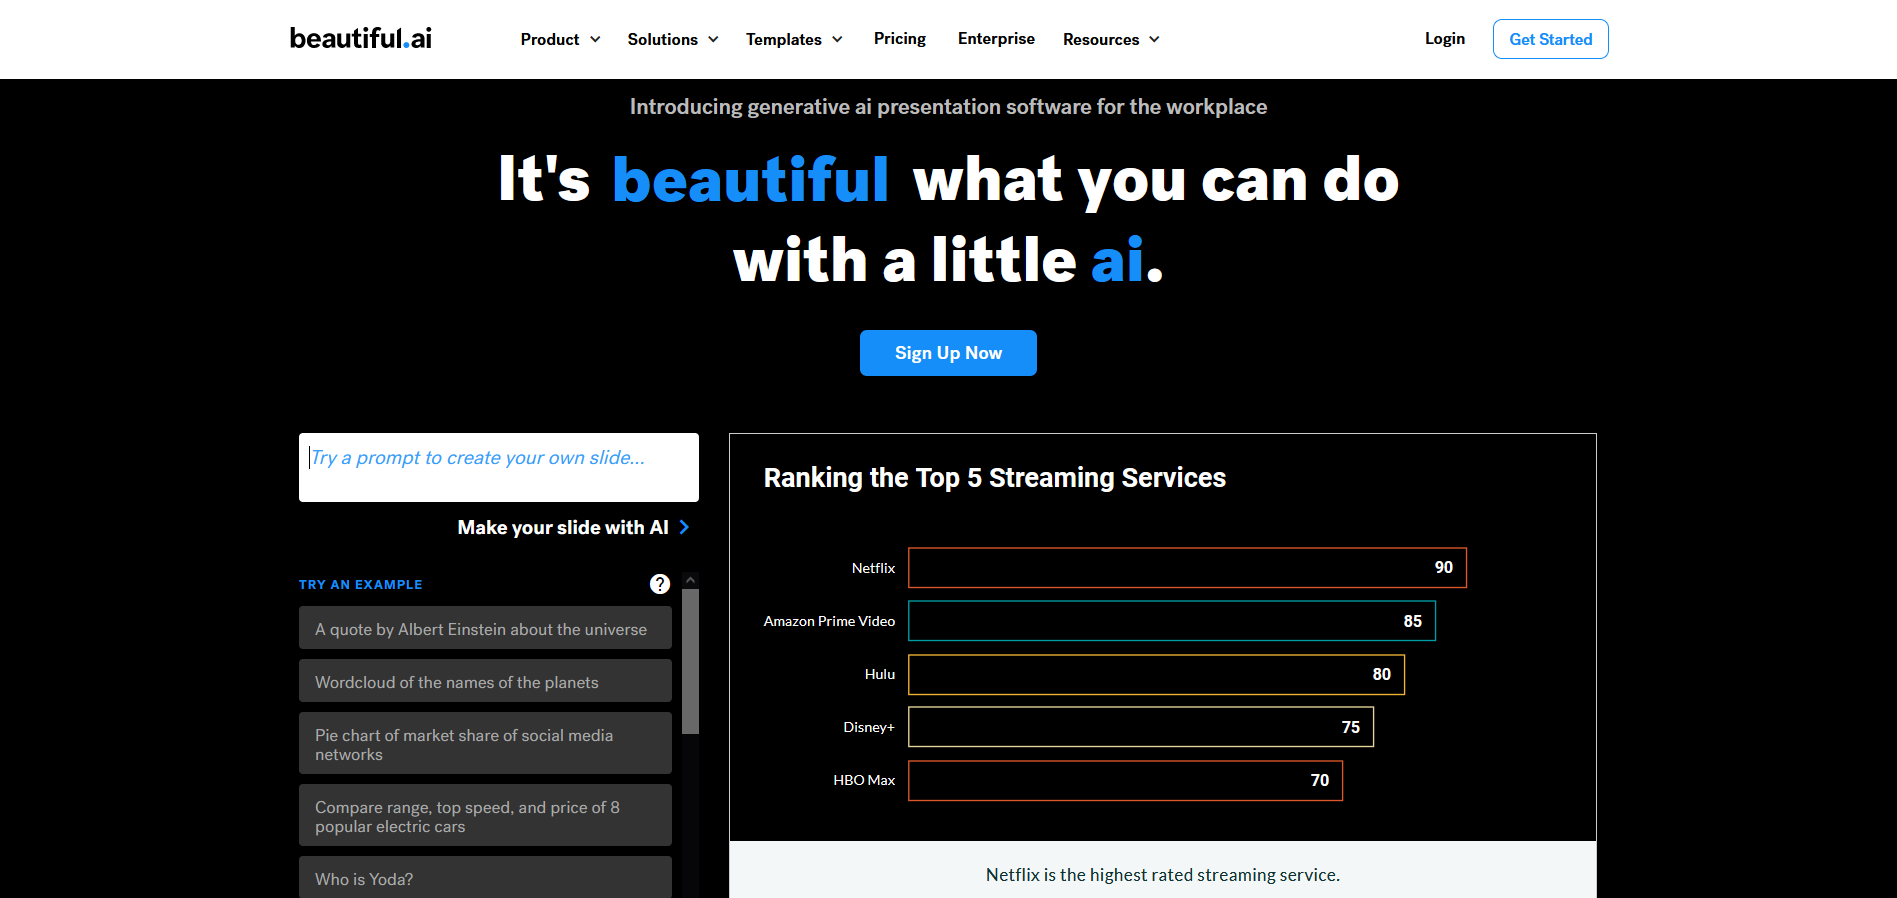Click the Login link

pos(1445,38)
